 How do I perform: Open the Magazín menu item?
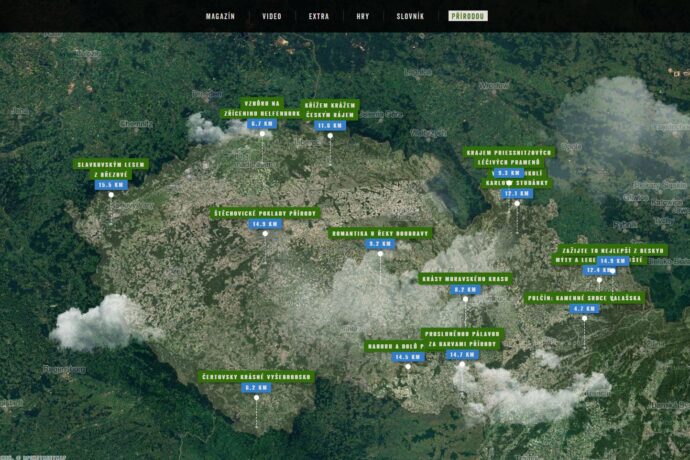click(x=220, y=16)
